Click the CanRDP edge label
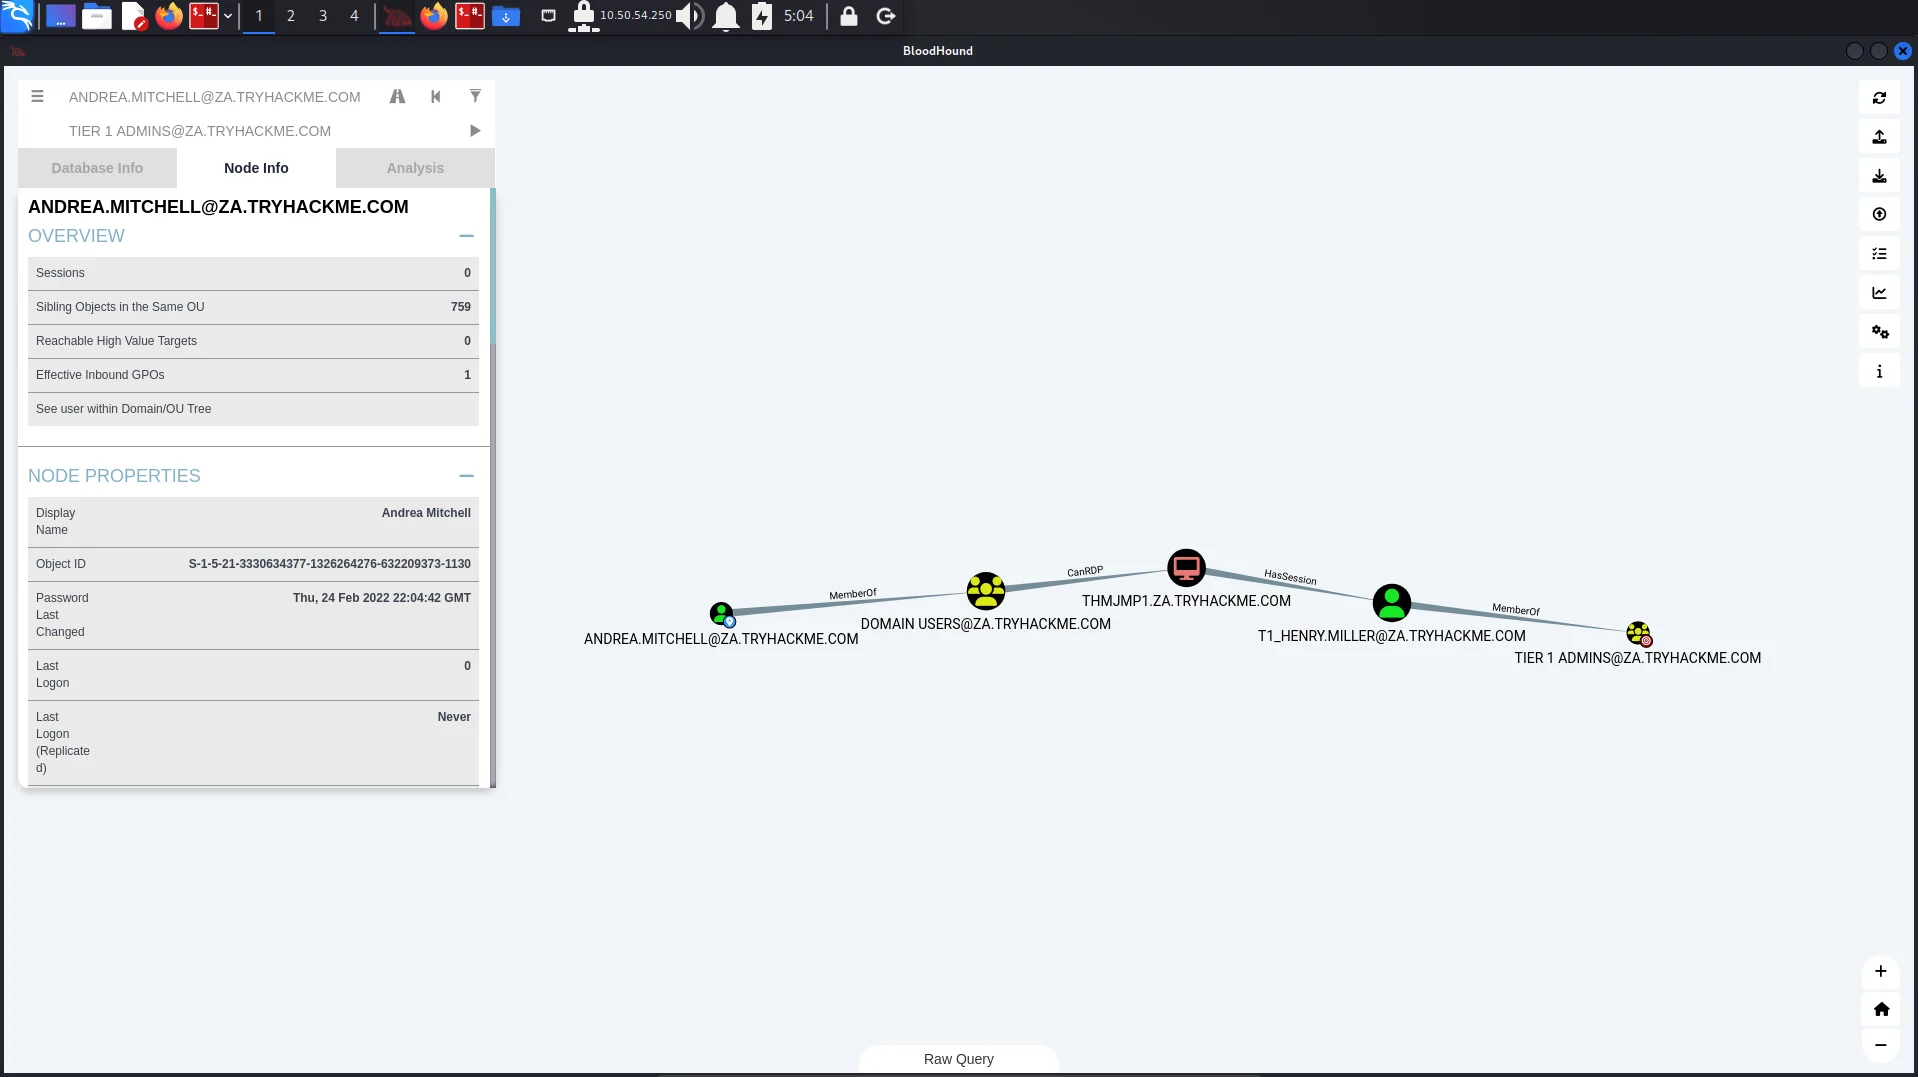The width and height of the screenshot is (1918, 1077). (1085, 572)
